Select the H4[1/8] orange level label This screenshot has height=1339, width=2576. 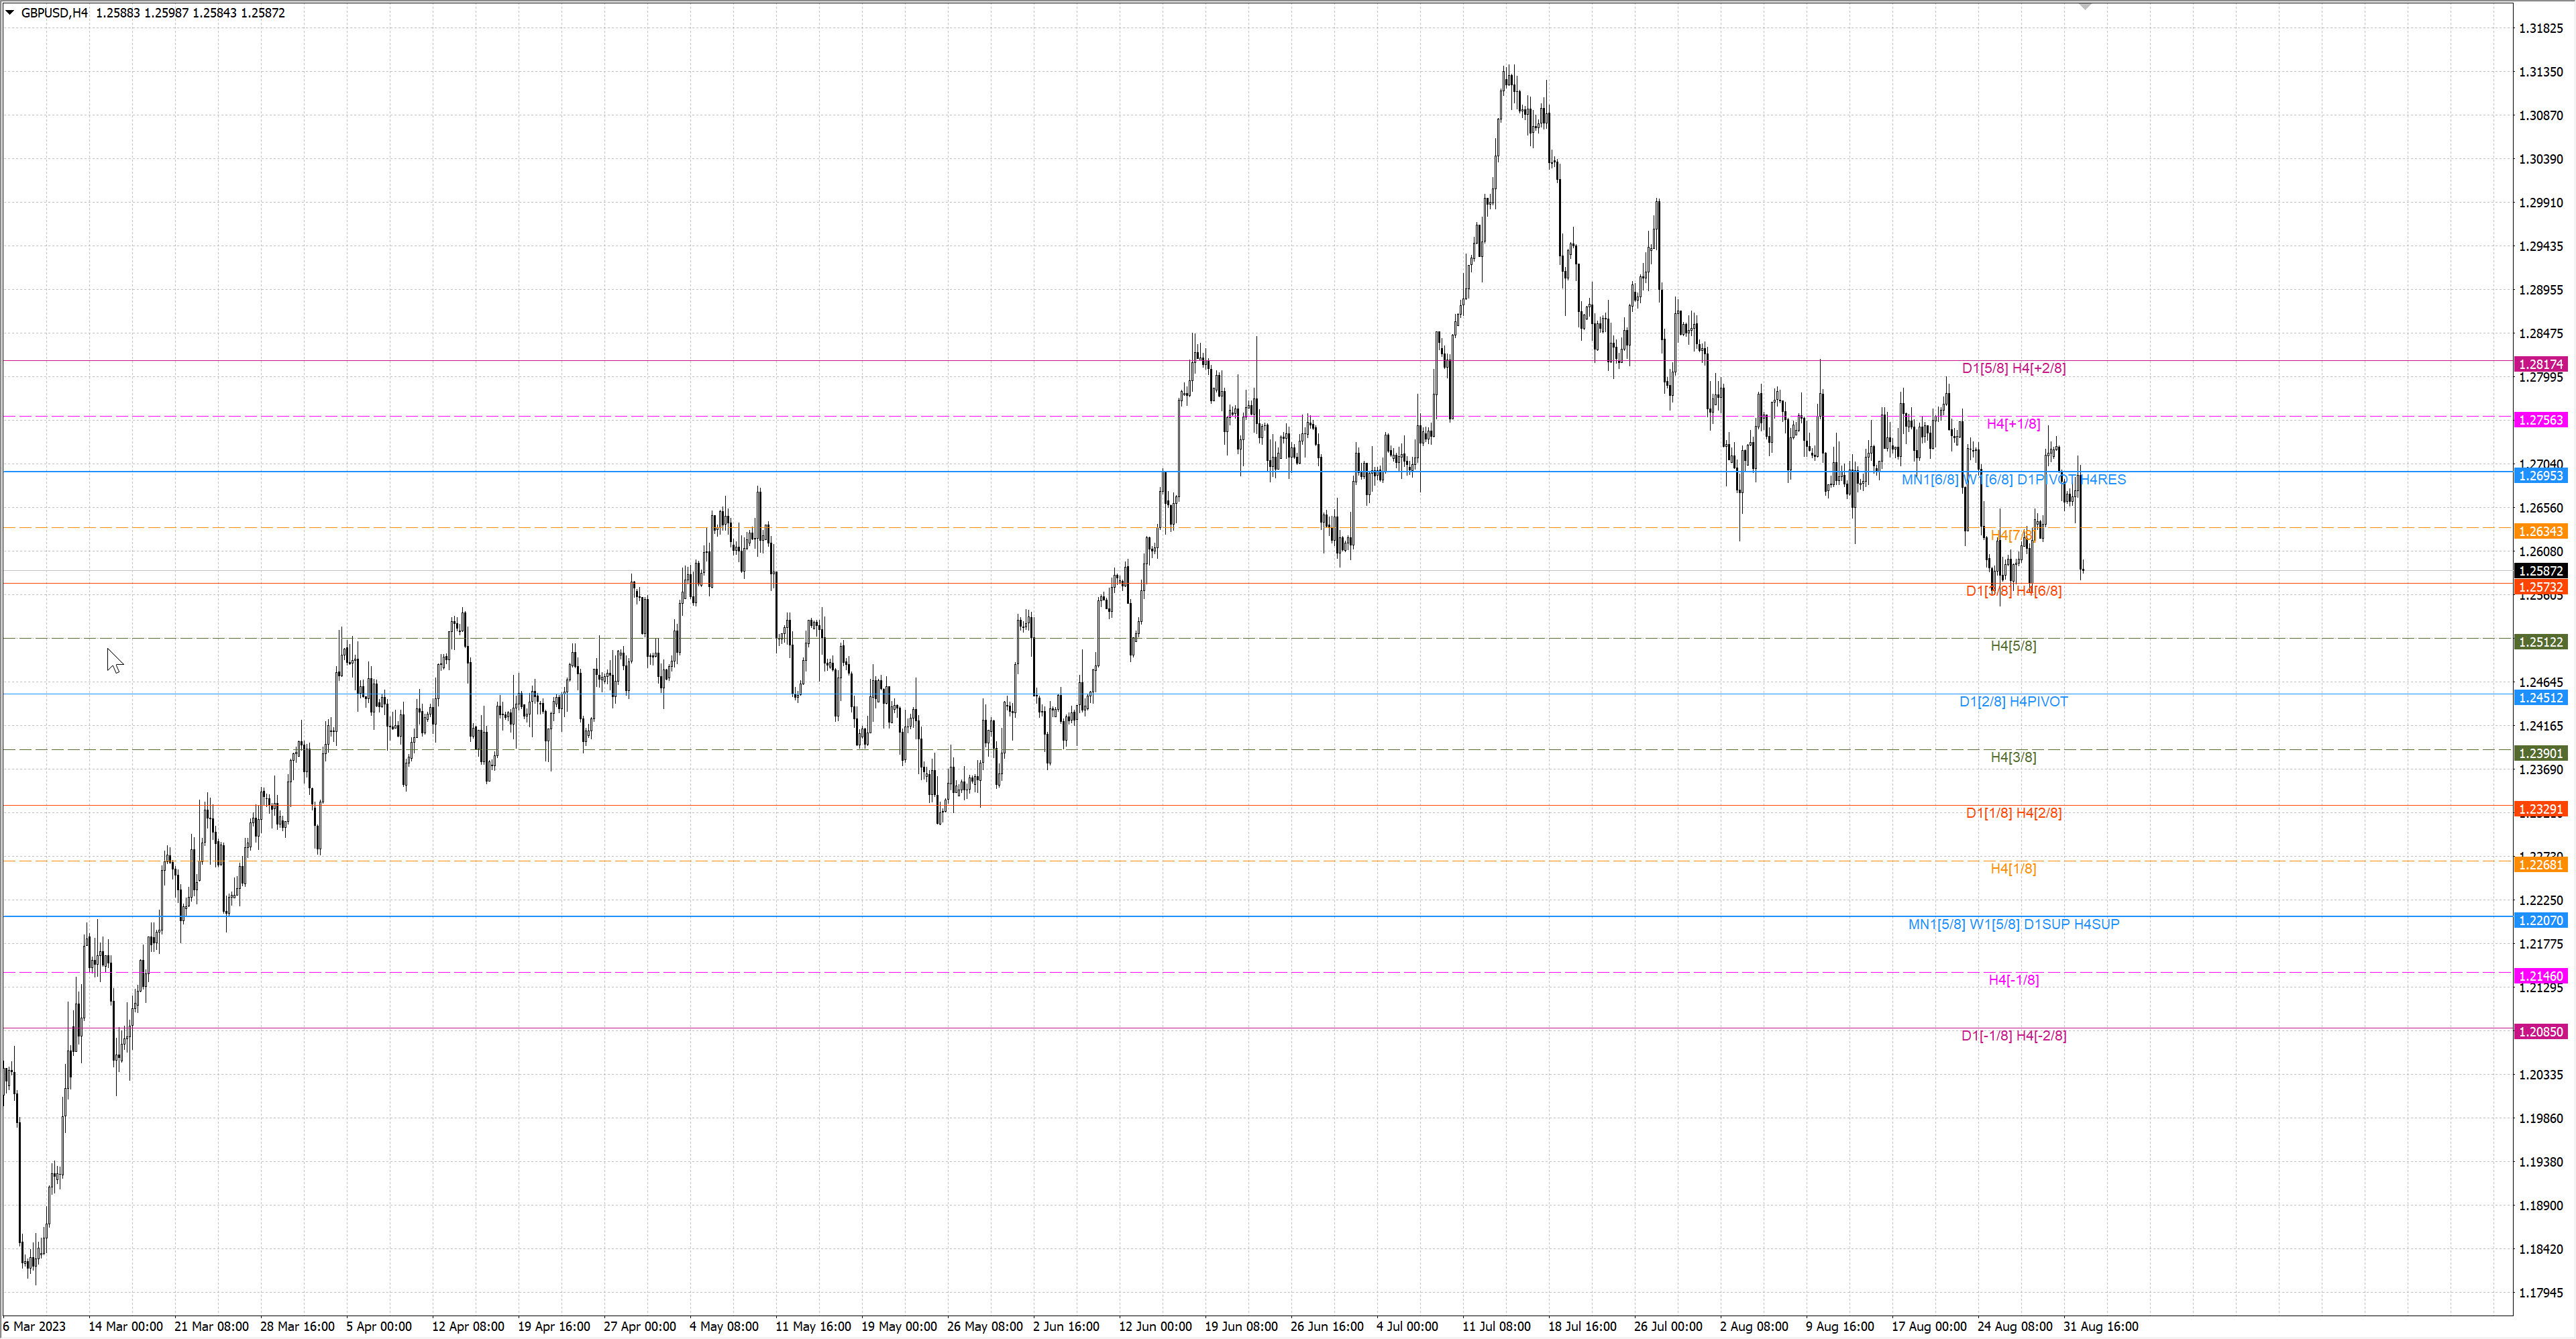coord(2013,869)
